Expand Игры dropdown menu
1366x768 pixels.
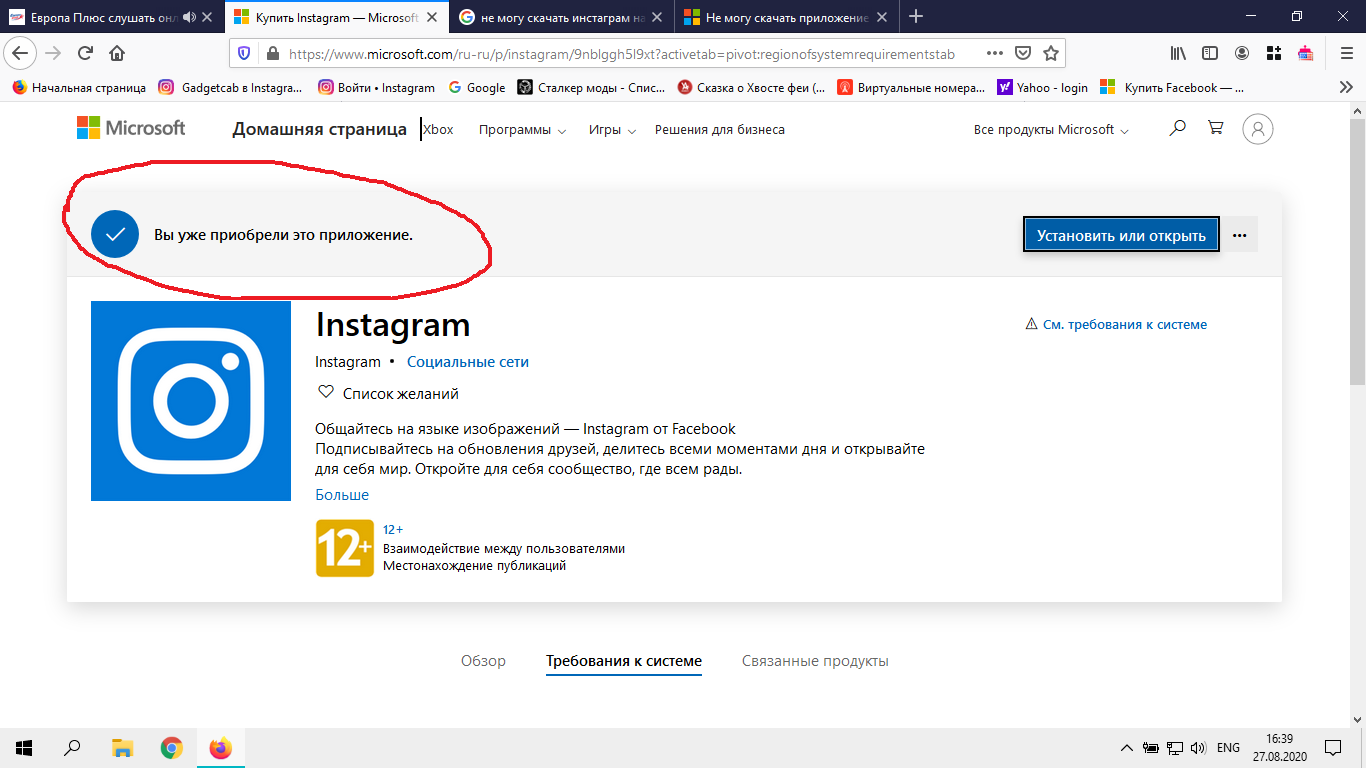click(612, 130)
